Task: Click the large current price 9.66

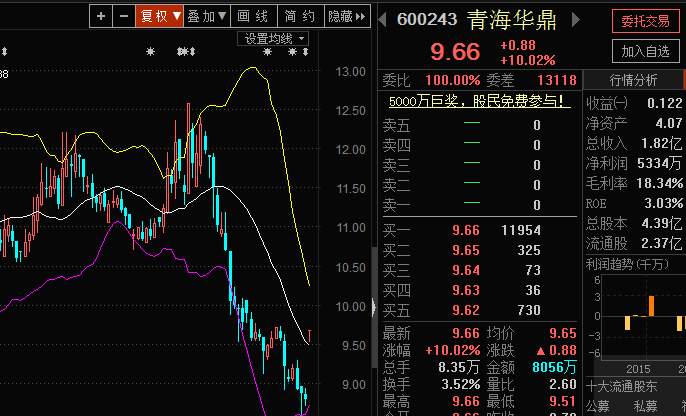Action: (x=455, y=52)
